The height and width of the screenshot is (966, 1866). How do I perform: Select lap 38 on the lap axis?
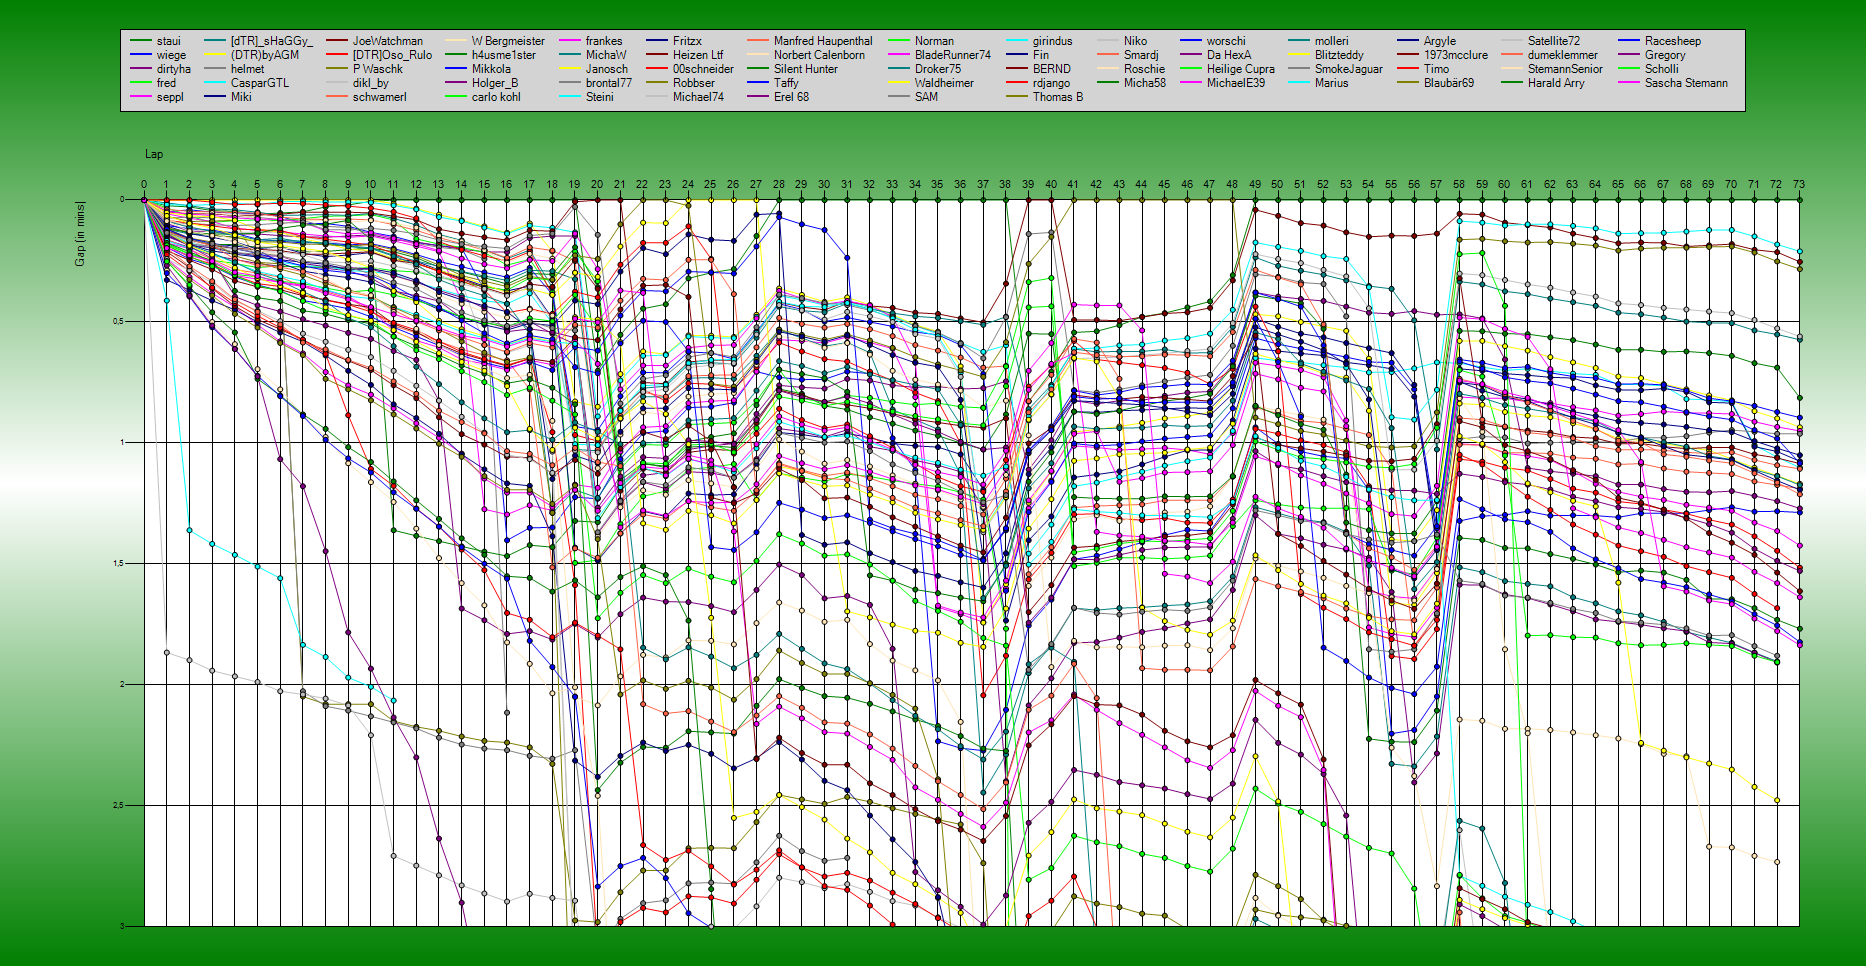coord(1005,185)
